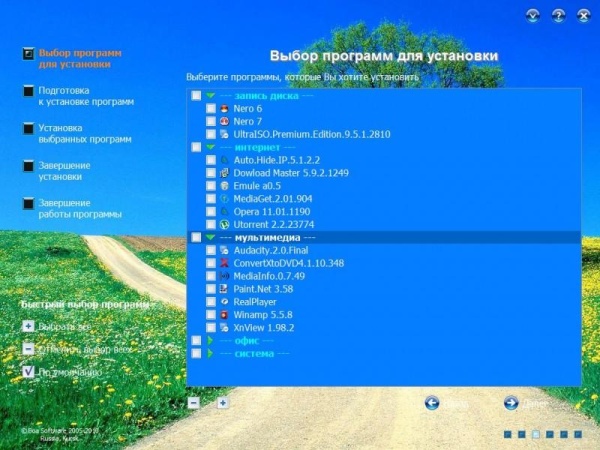Select the --- система --- group label
The height and width of the screenshot is (450, 600).
pyautogui.click(x=254, y=354)
